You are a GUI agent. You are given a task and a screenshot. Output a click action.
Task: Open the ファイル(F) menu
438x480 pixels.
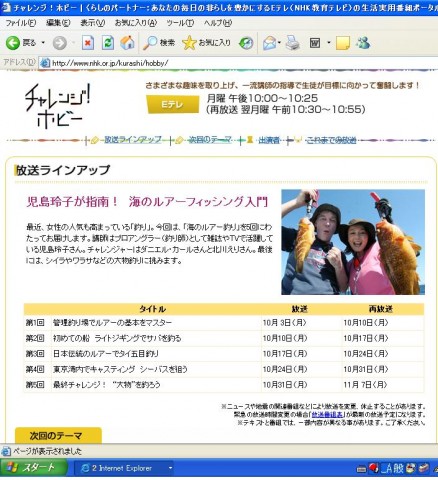tap(21, 23)
